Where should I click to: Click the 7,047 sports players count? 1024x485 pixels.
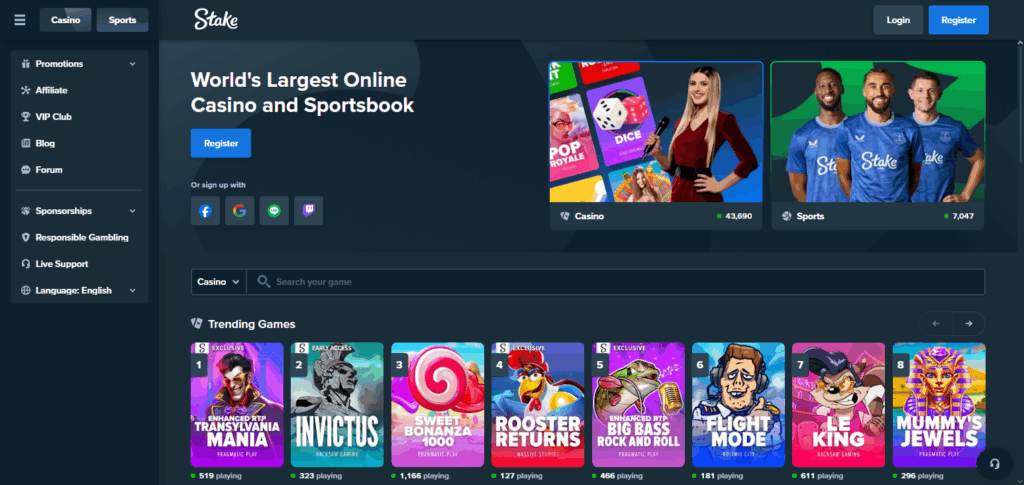pyautogui.click(x=963, y=216)
